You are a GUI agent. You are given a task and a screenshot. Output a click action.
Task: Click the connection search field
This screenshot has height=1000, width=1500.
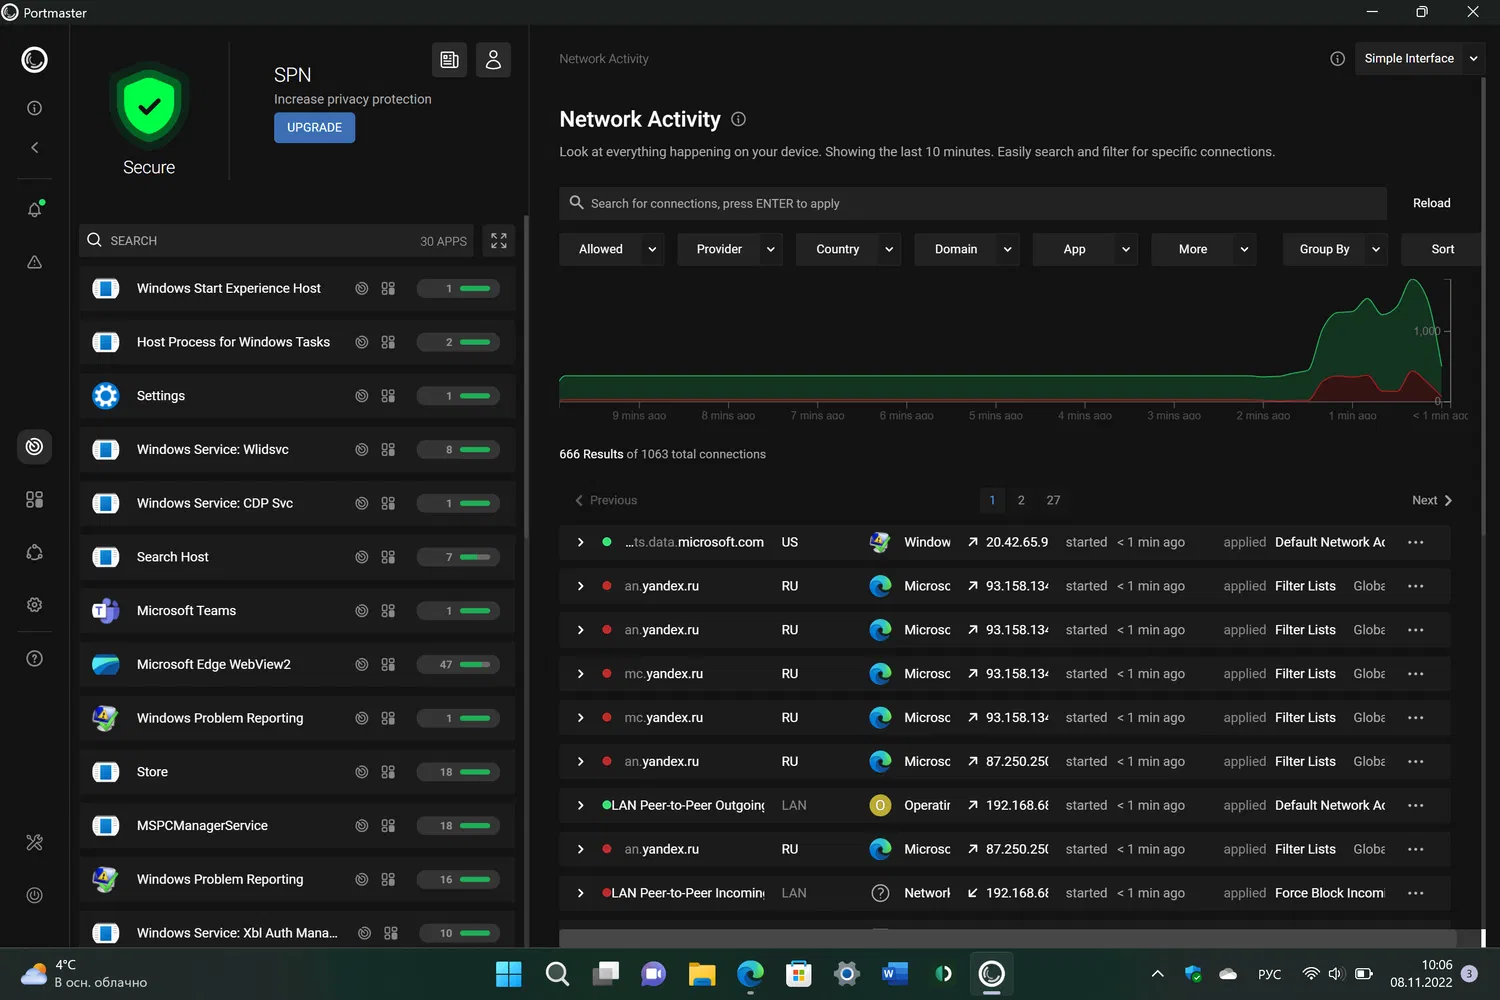[970, 203]
